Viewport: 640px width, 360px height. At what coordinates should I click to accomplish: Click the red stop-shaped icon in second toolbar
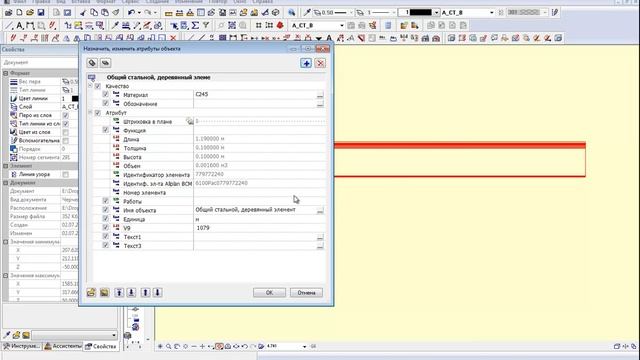(280, 25)
